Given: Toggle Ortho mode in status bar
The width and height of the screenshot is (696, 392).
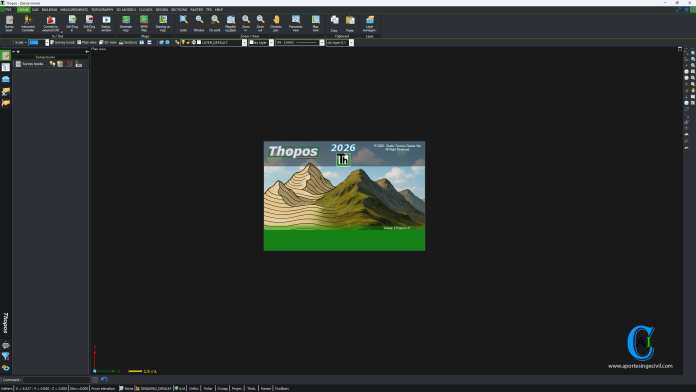Looking at the screenshot, I should [x=194, y=388].
